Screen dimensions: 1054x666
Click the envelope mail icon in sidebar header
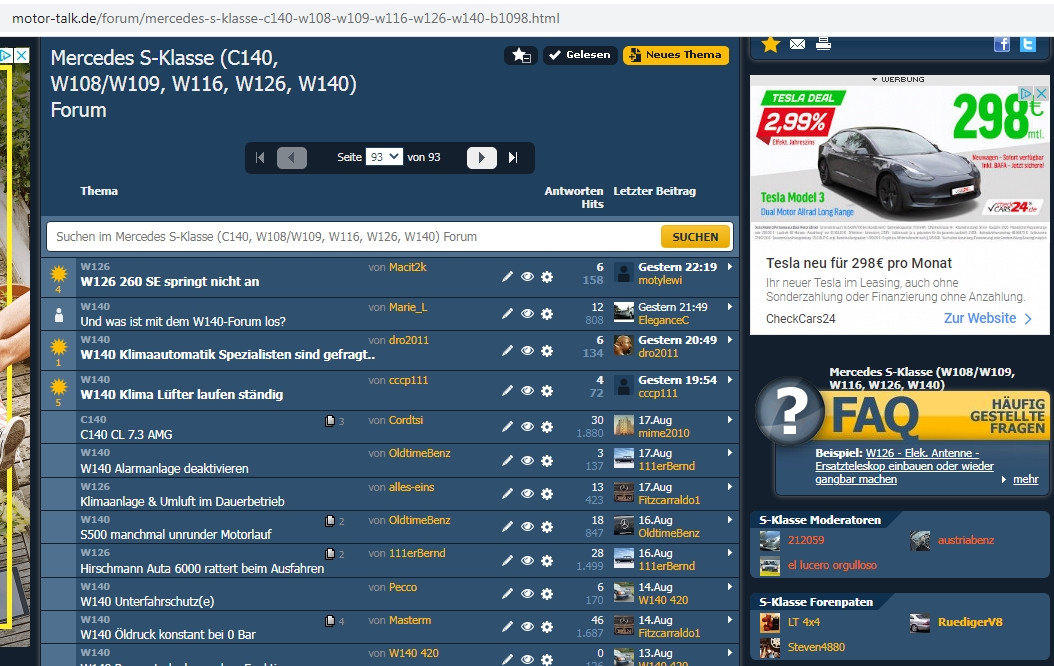click(797, 44)
